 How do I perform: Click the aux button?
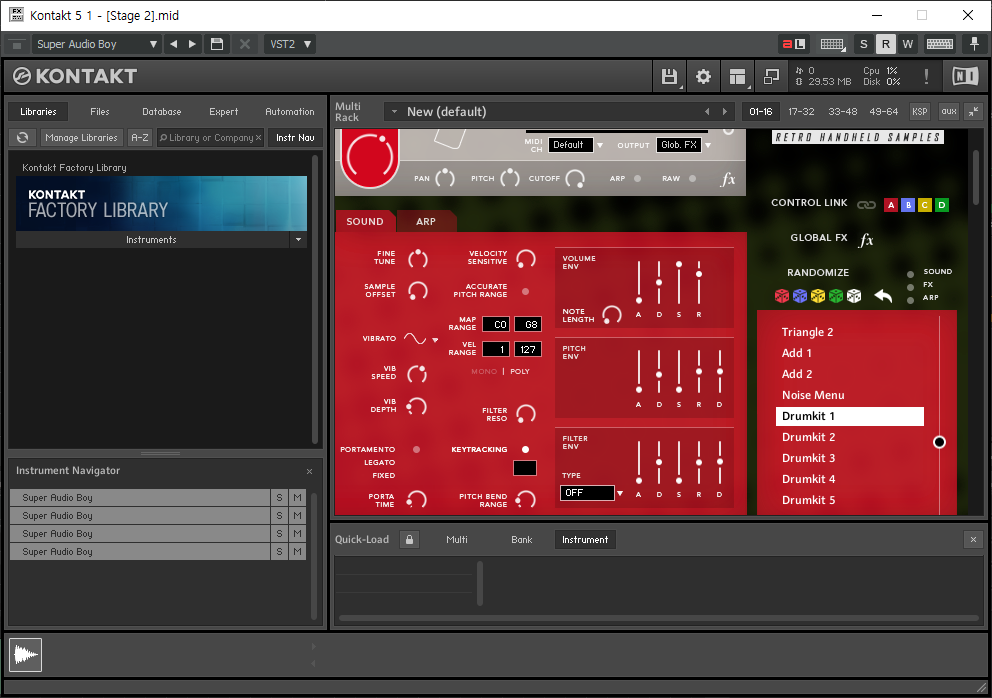pos(949,111)
